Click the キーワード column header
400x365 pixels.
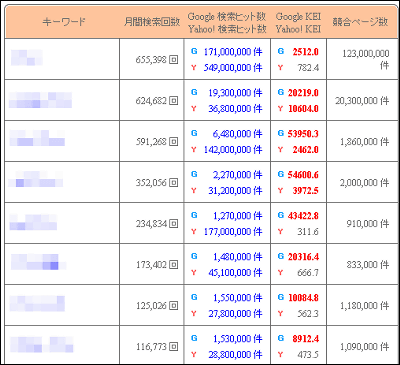coord(64,22)
